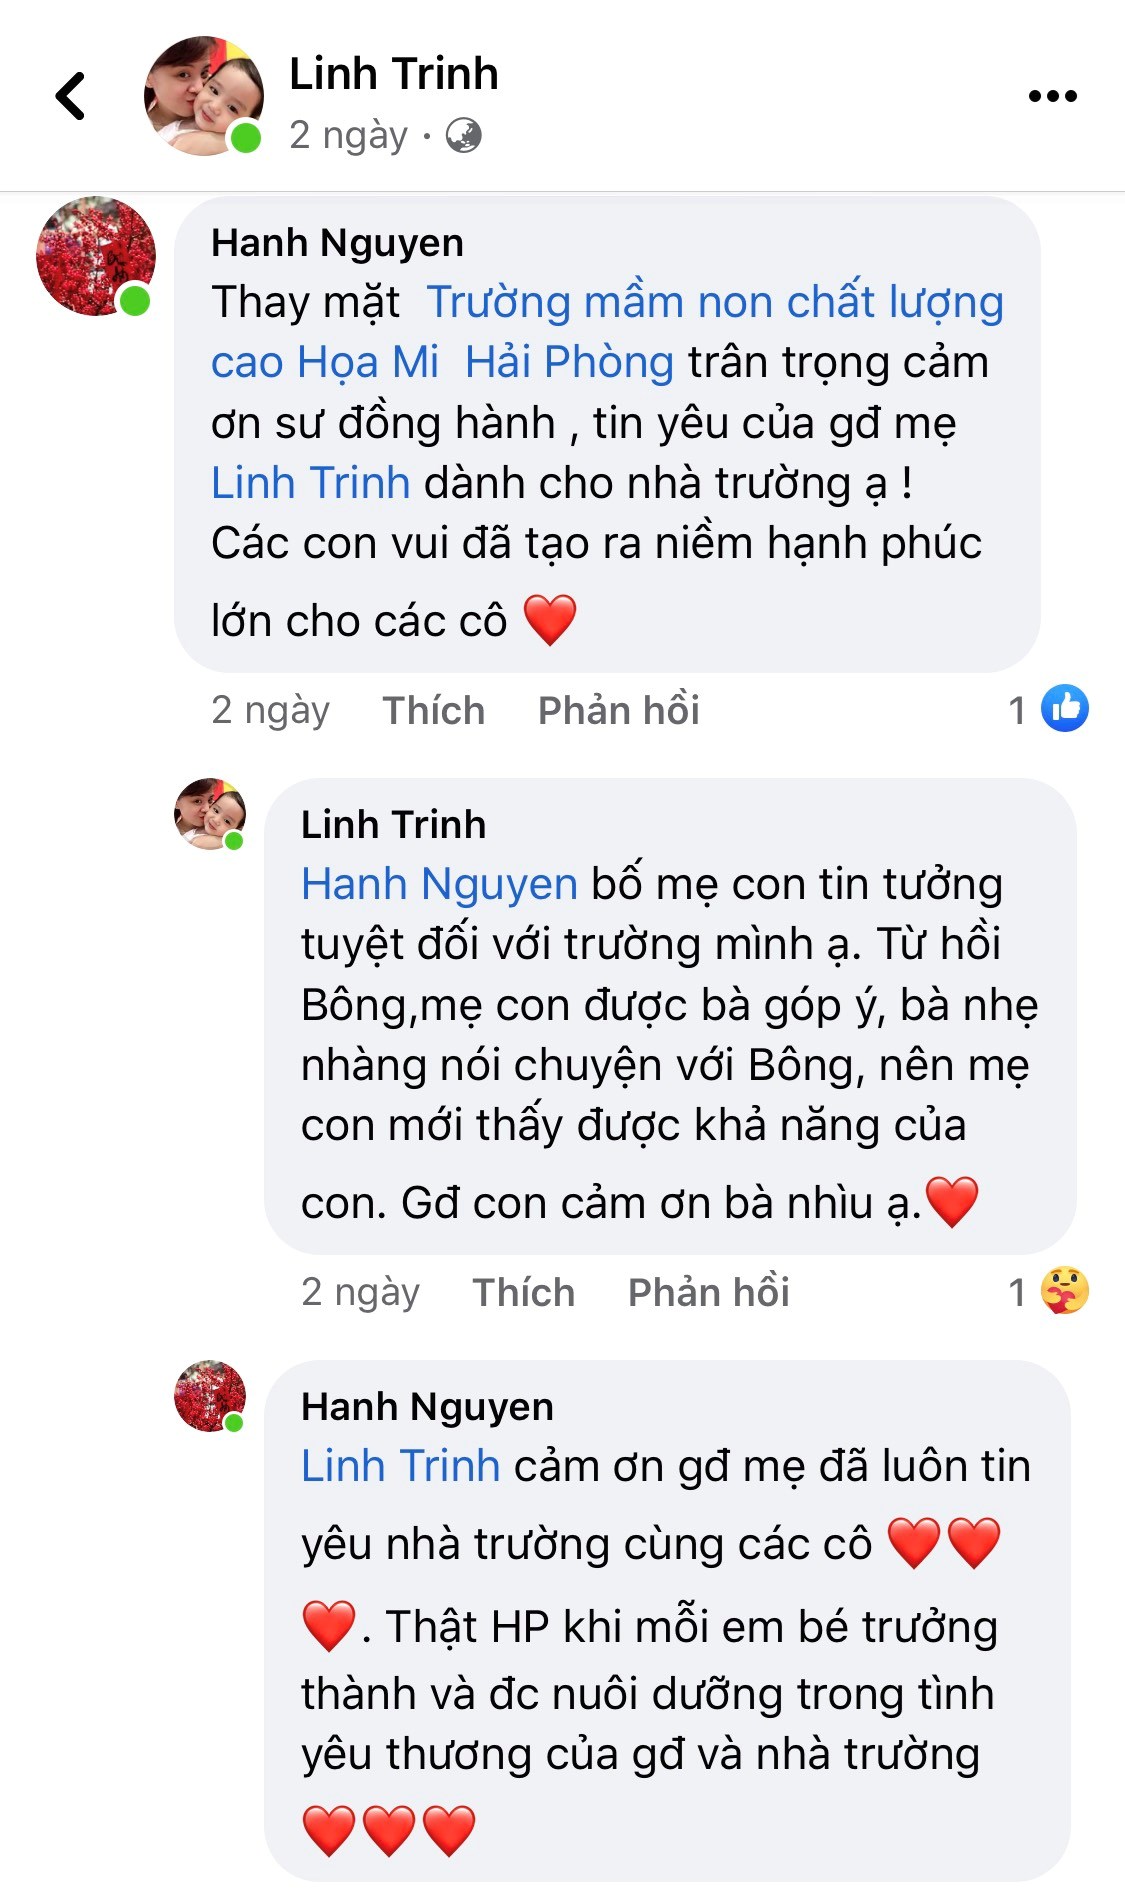The image size is (1125, 1891).
Task: Click the public globe privacy icon
Action: pyautogui.click(x=463, y=135)
